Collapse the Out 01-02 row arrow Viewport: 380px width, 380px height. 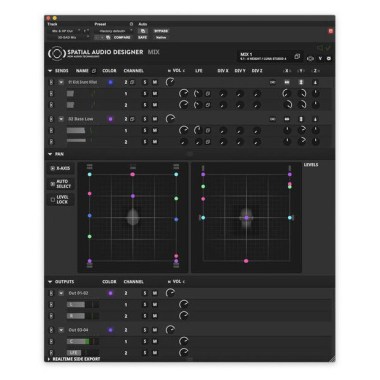tap(61, 293)
